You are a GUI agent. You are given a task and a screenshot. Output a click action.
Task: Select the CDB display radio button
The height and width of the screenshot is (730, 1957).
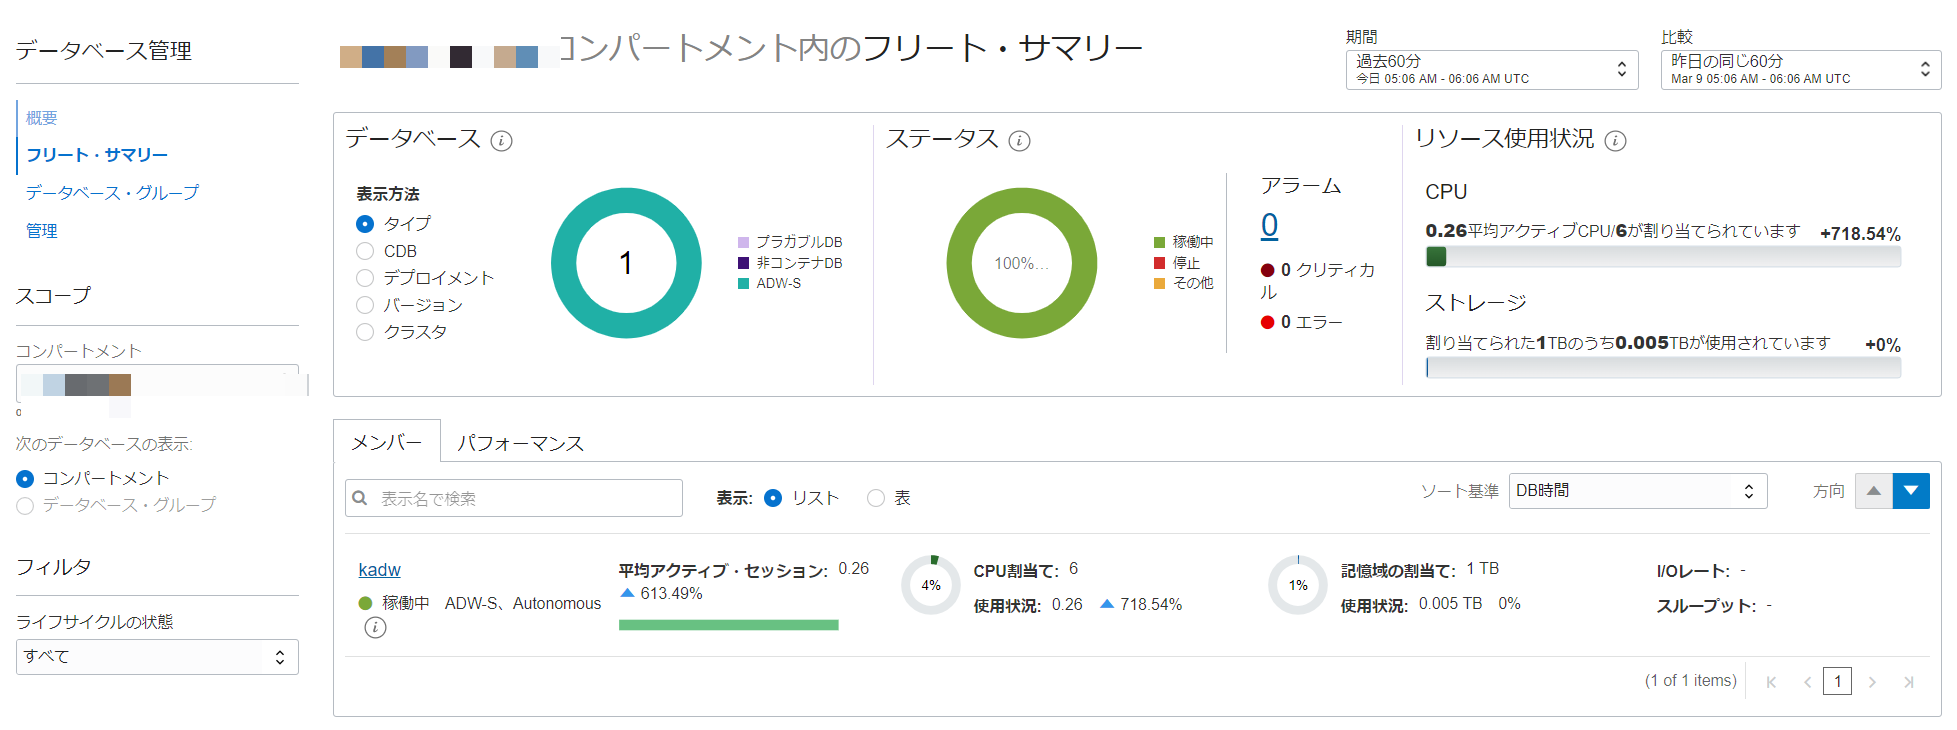[365, 251]
